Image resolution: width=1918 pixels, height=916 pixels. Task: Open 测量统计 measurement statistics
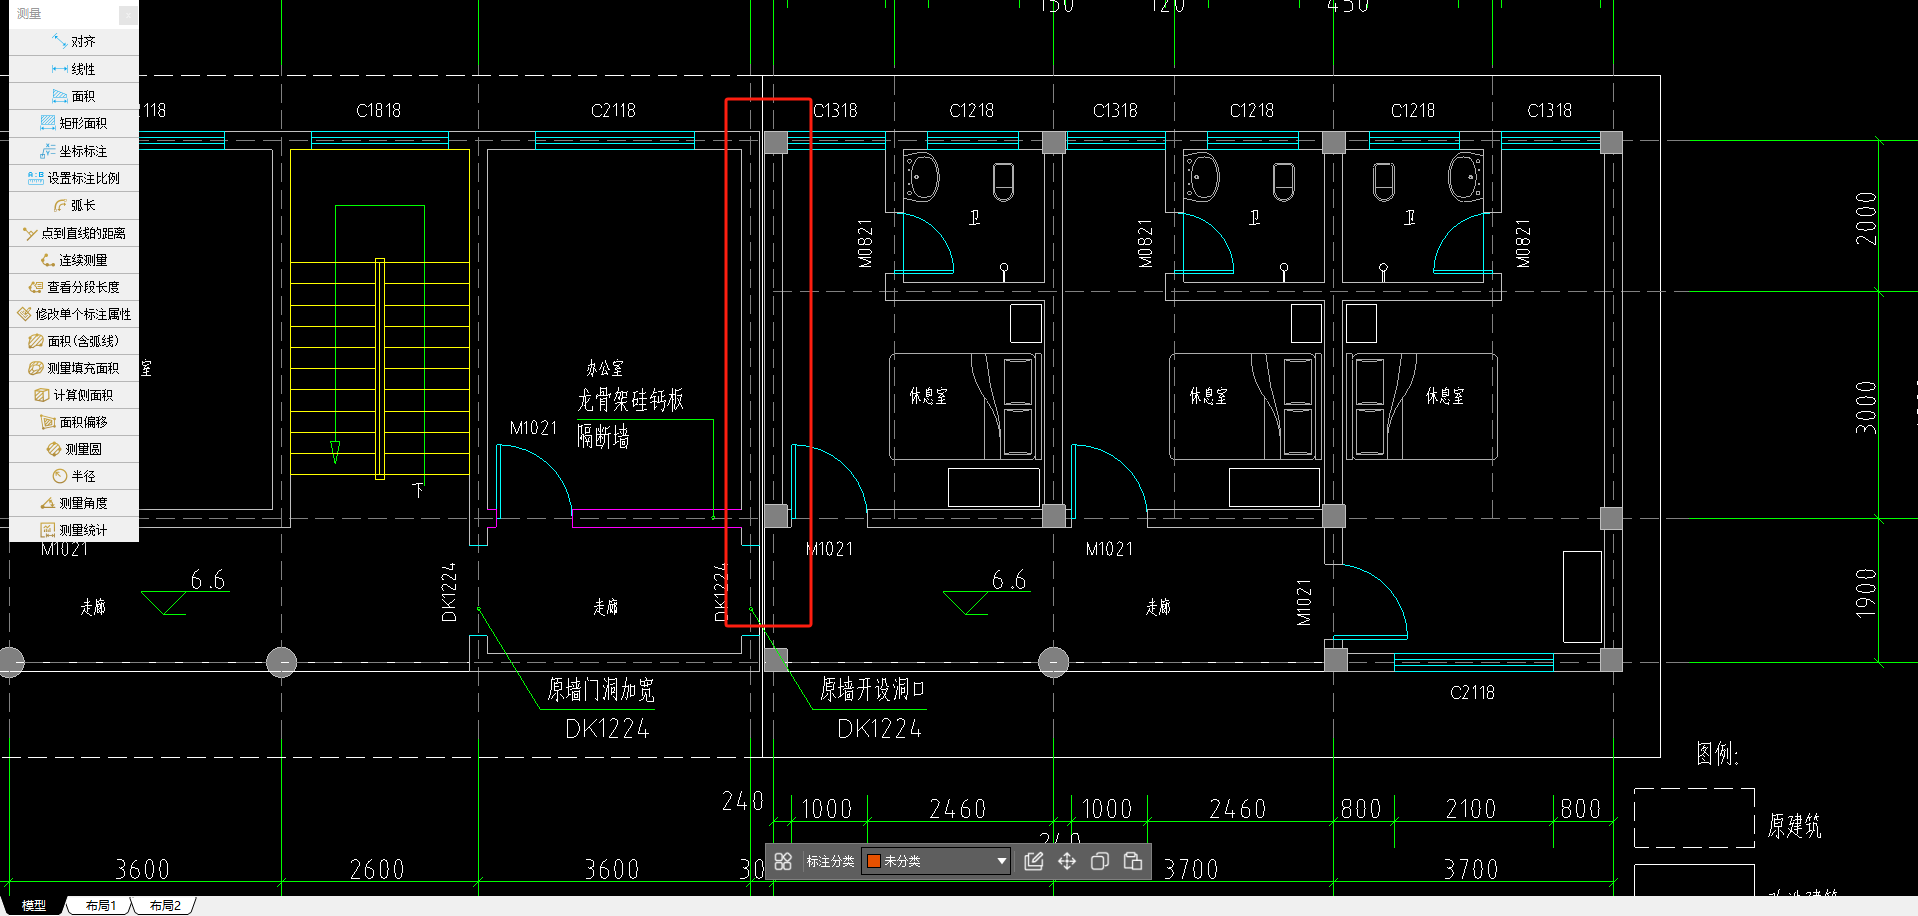point(74,530)
